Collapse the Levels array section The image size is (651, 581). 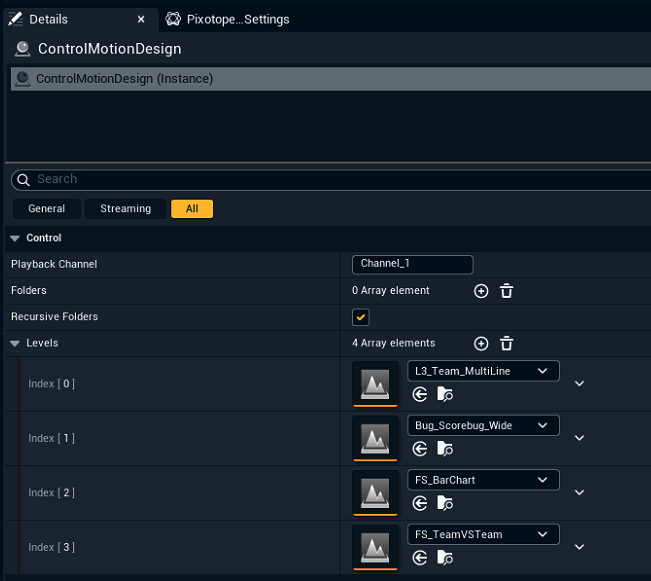click(15, 343)
